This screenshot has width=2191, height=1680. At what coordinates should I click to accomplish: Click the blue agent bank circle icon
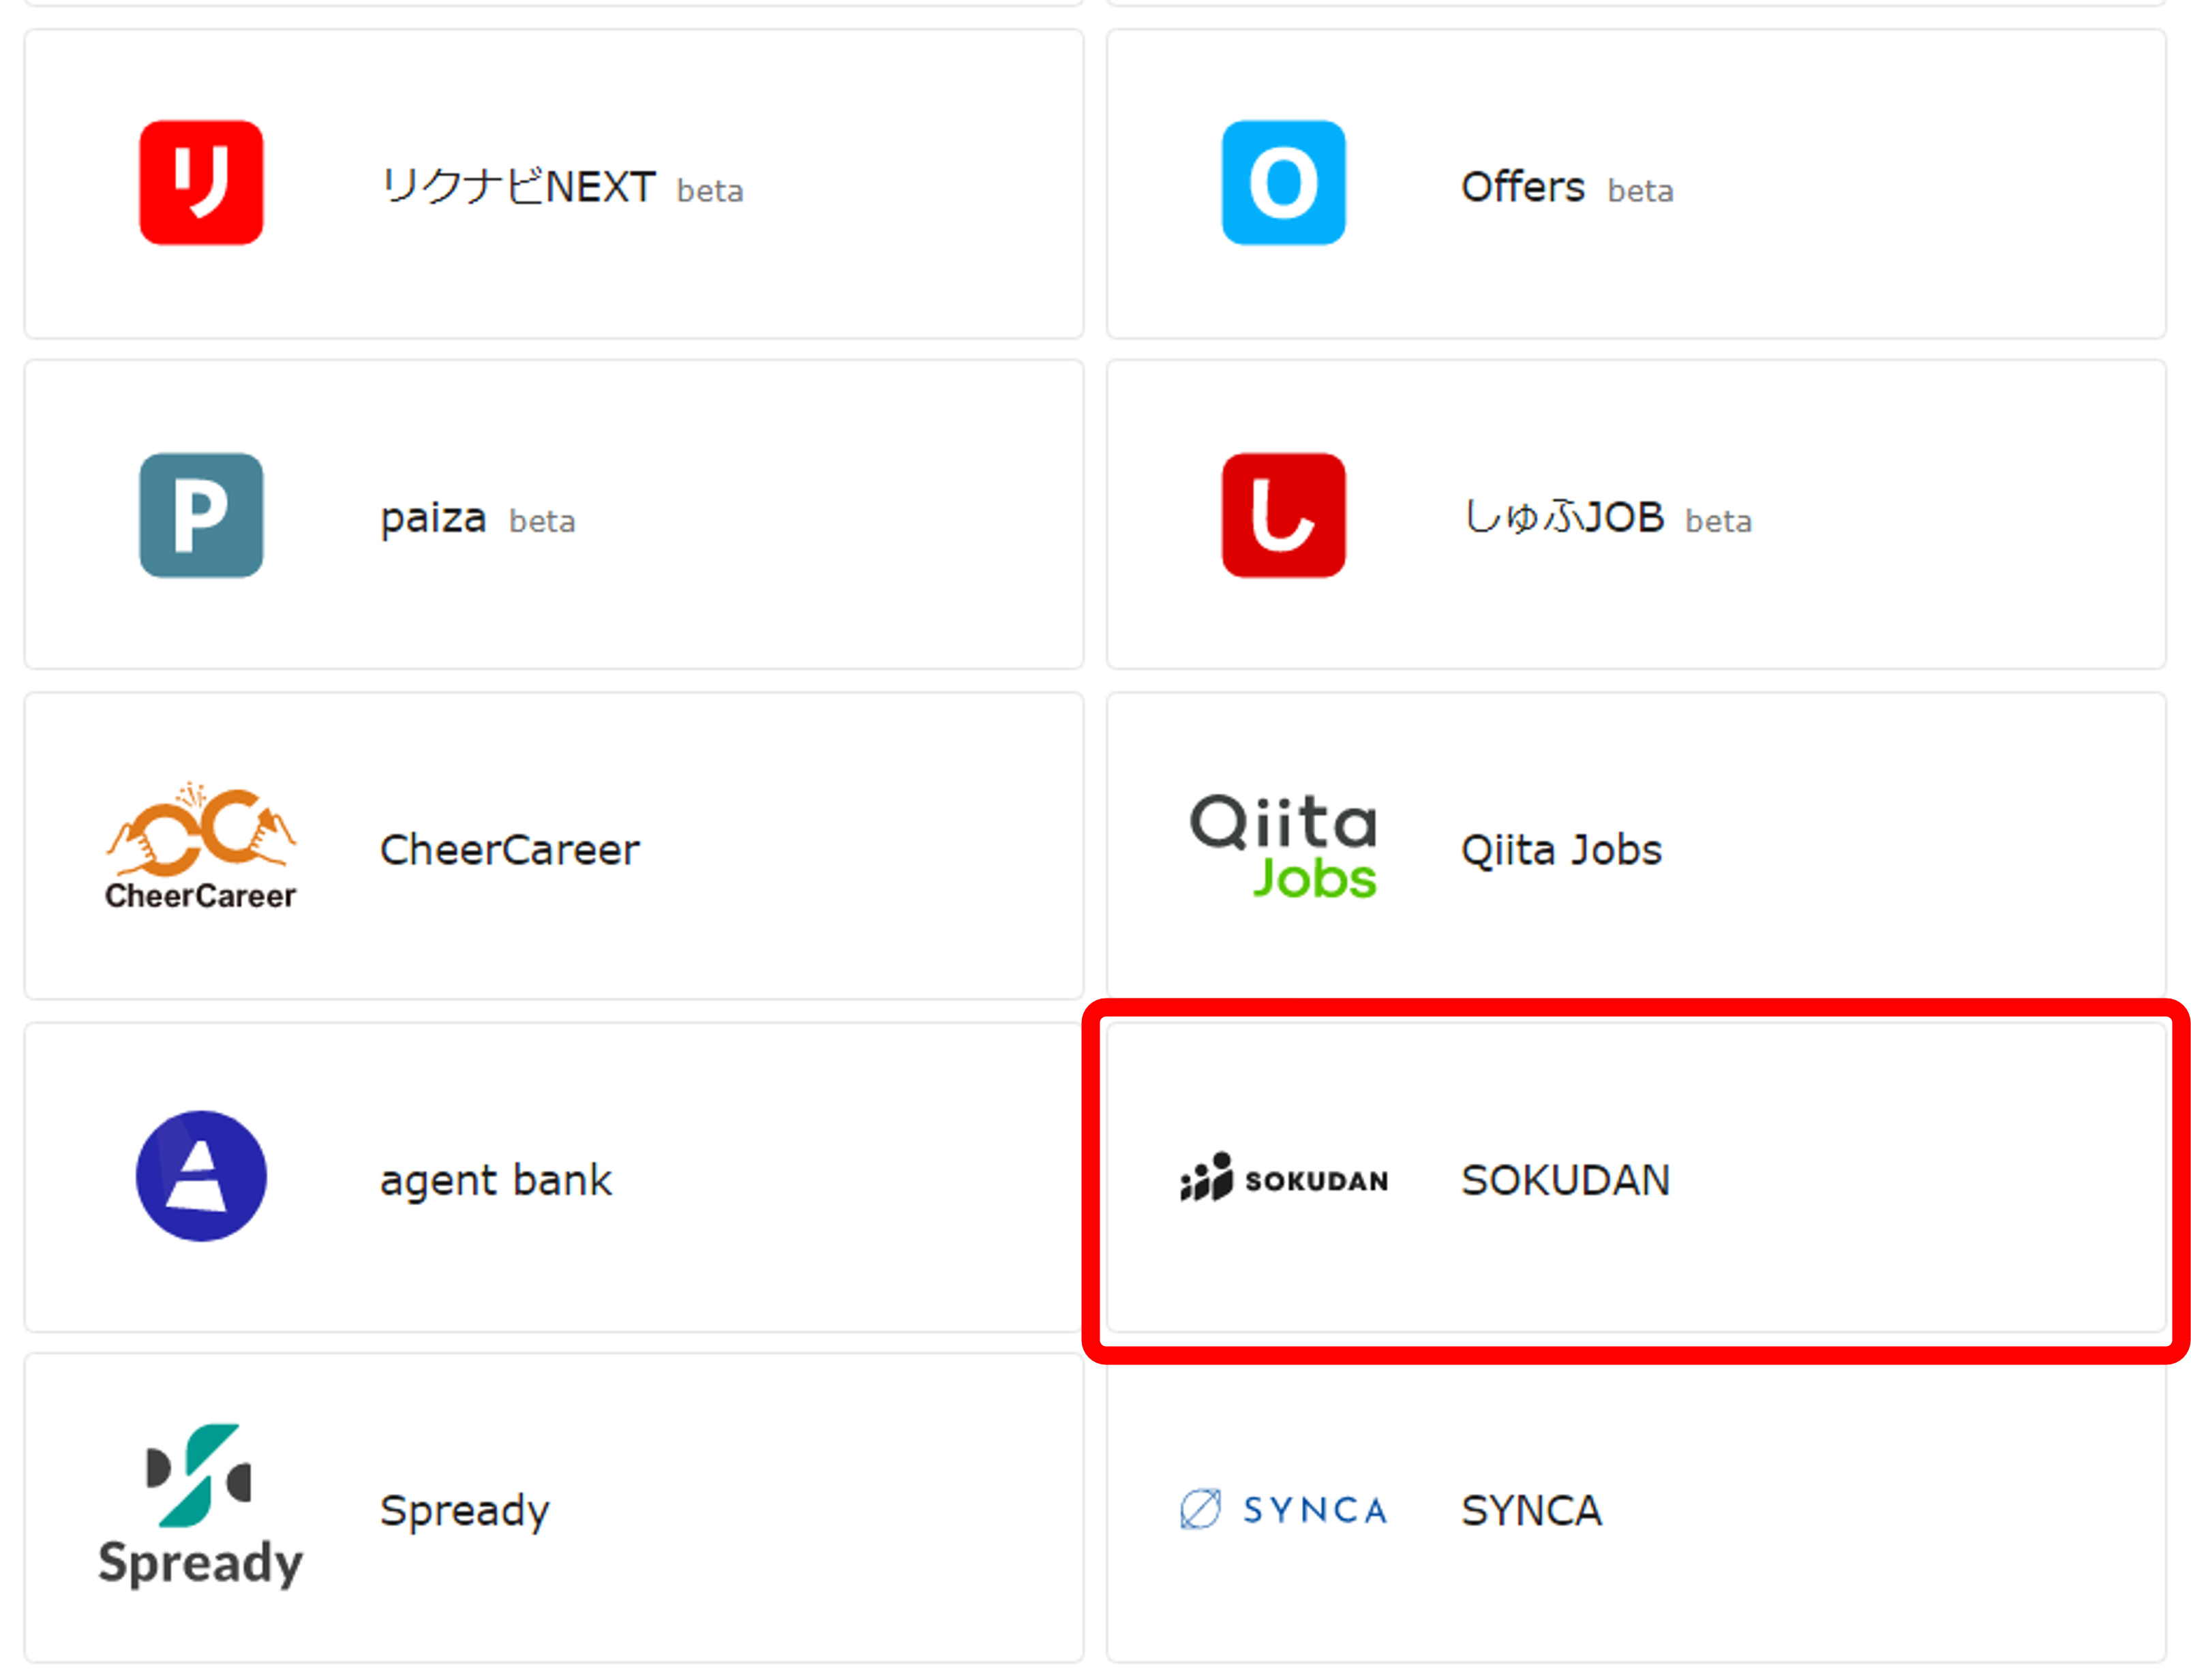[201, 1176]
